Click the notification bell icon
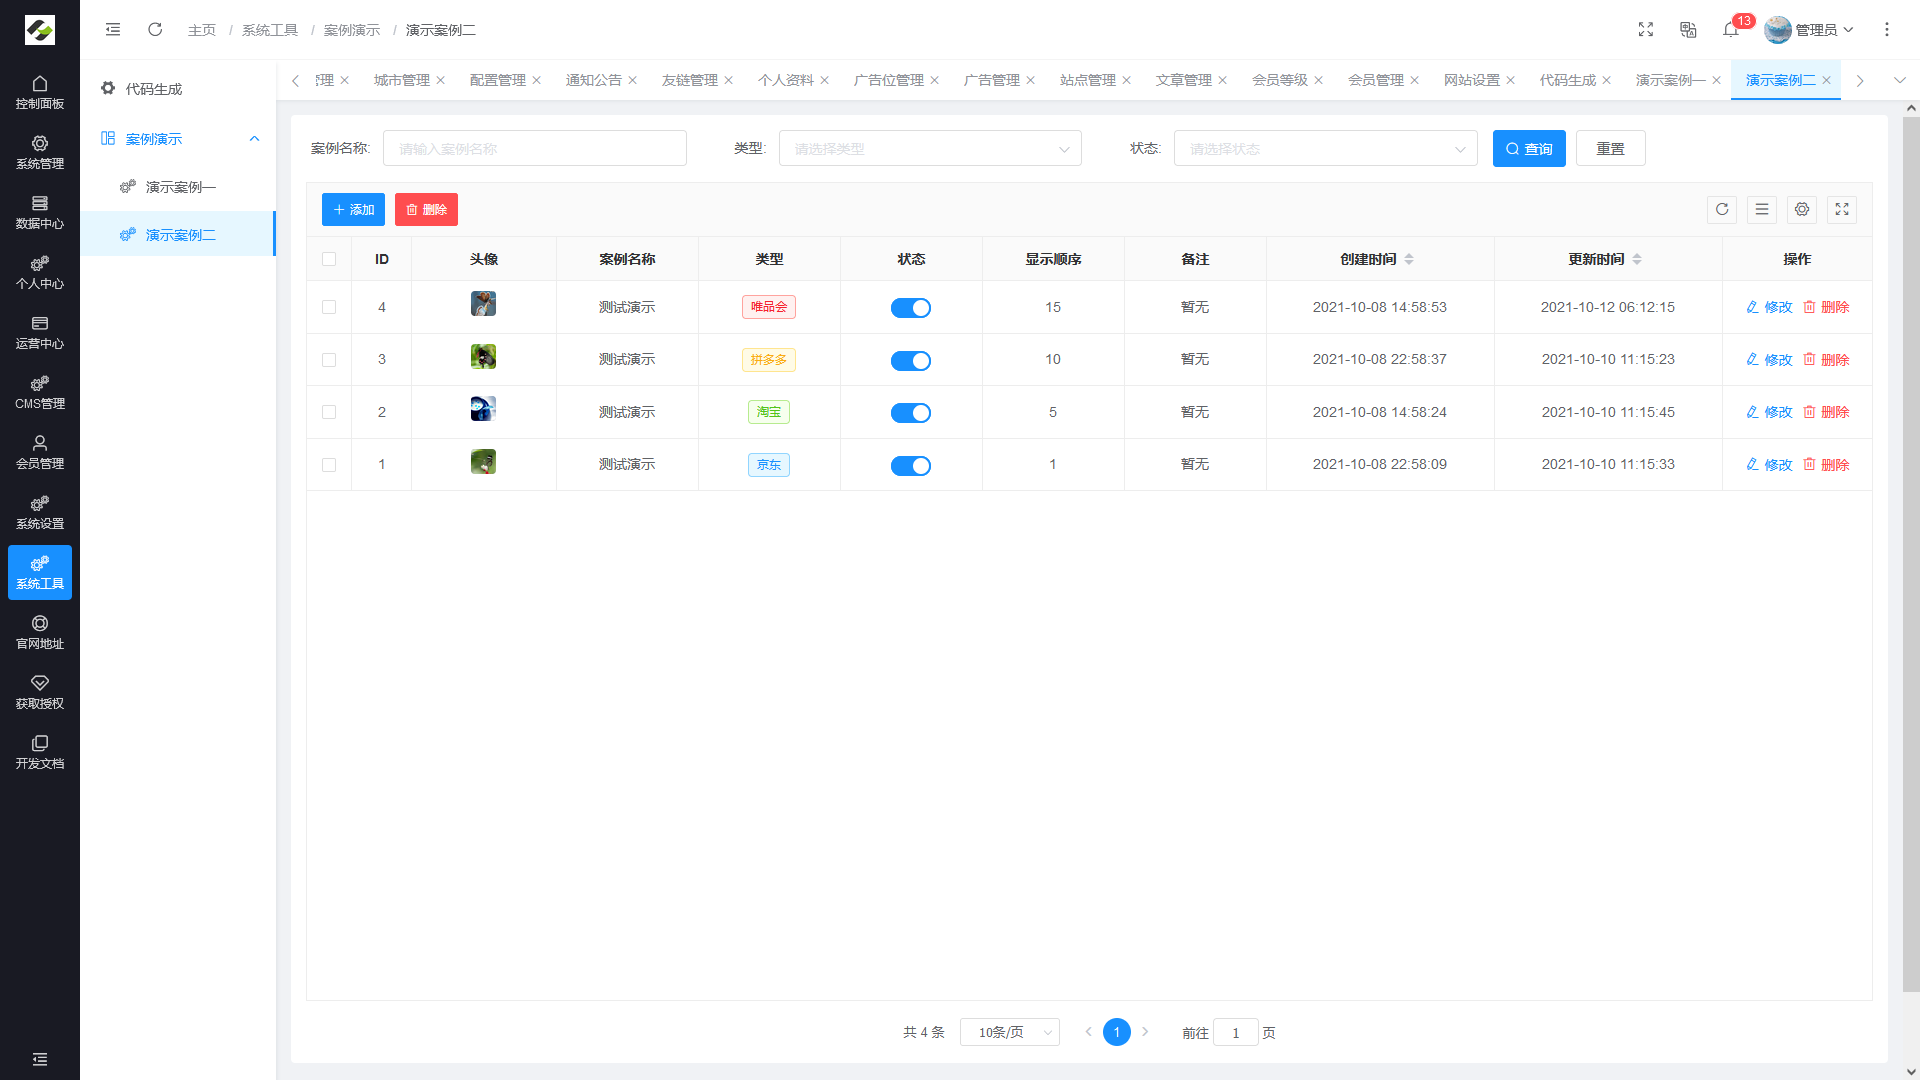The width and height of the screenshot is (1920, 1080). 1731,30
